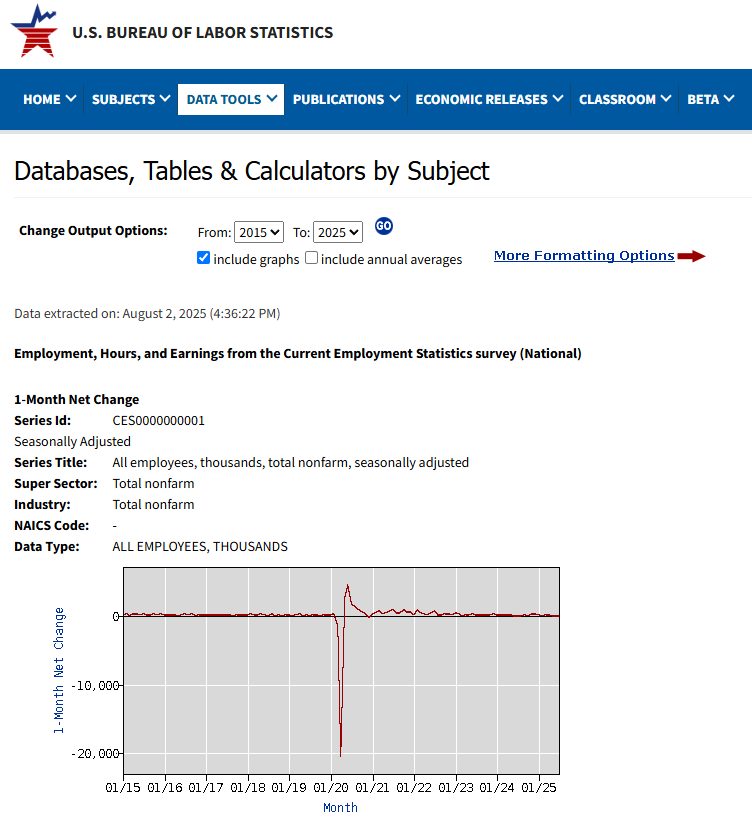Open the From year dropdown
The image size is (752, 837).
[259, 232]
